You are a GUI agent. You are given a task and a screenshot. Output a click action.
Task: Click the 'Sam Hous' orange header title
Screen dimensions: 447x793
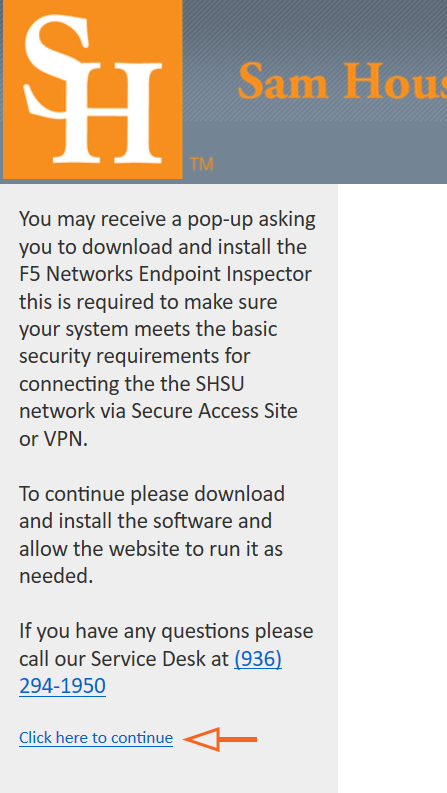tap(342, 81)
